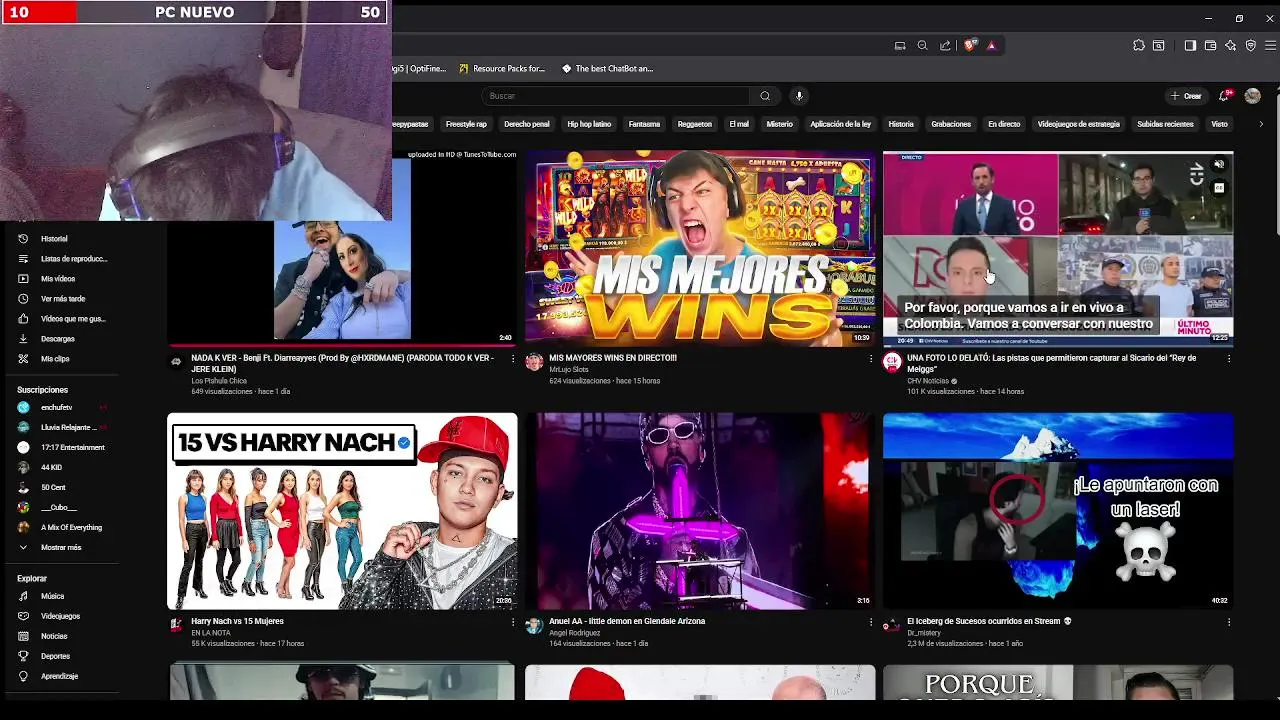This screenshot has width=1280, height=720.
Task: Click the zoom magnifier in address bar
Action: pos(923,45)
